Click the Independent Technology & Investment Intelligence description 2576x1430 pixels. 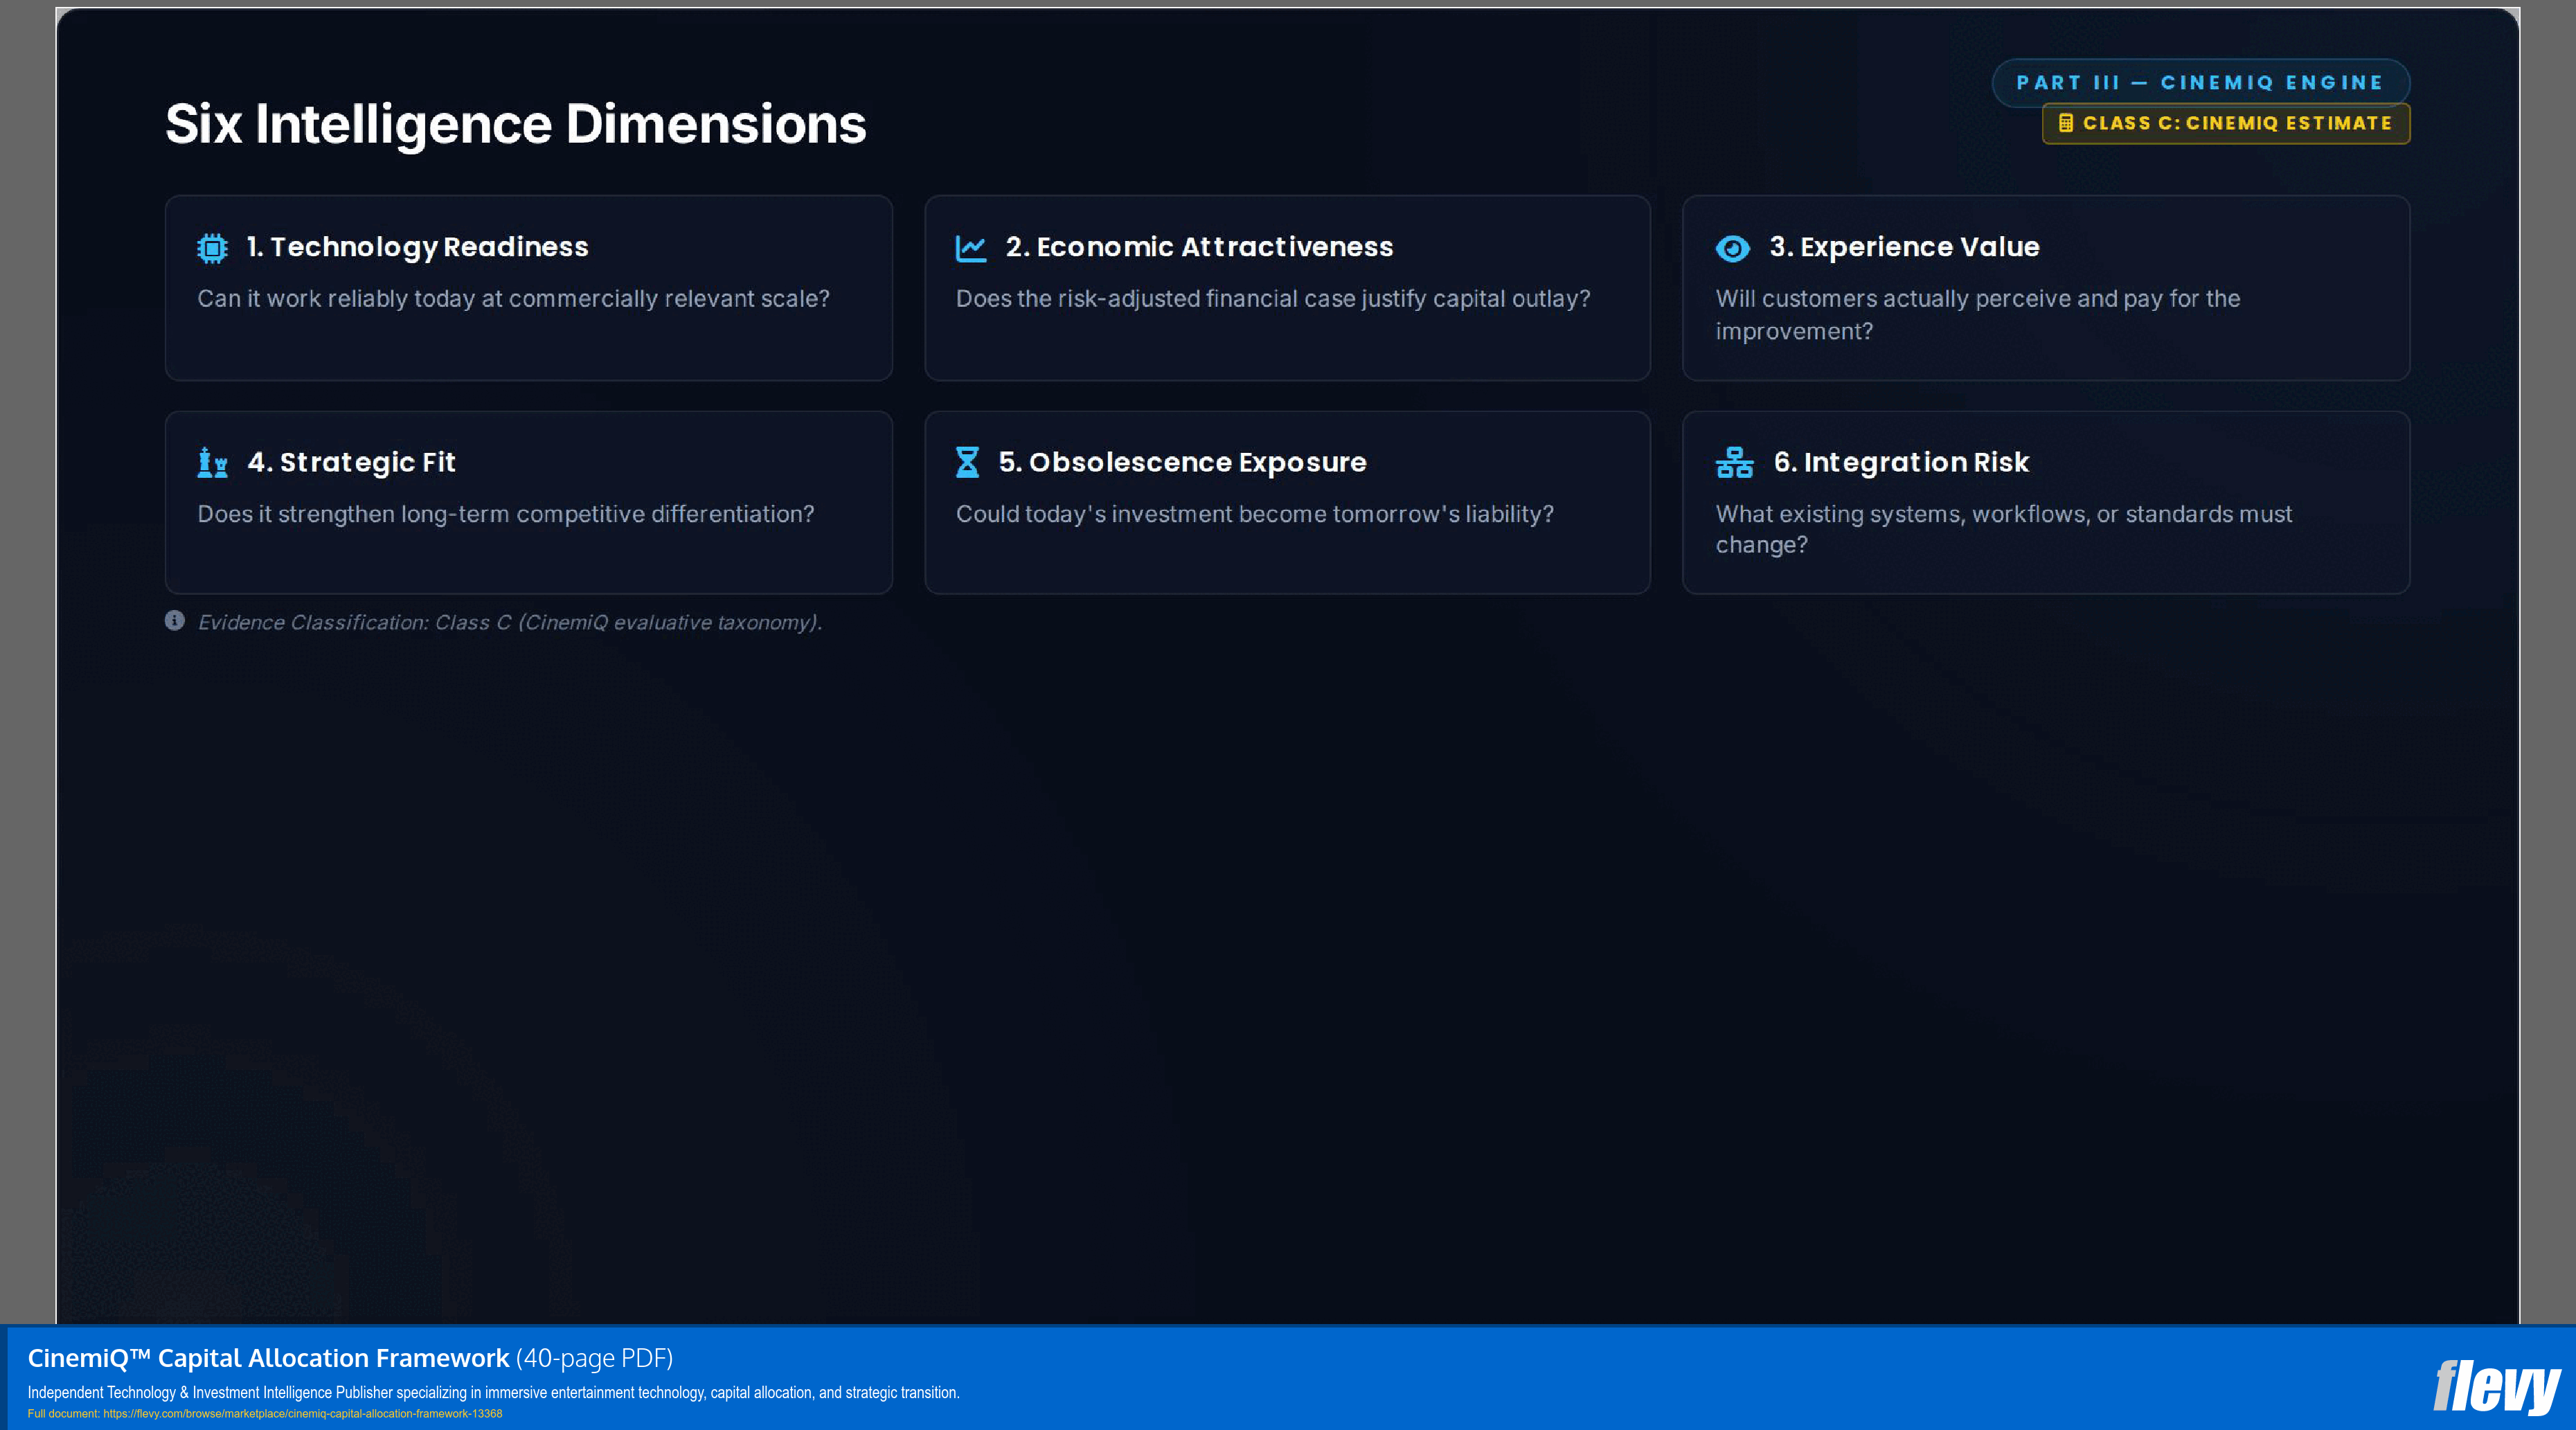493,1392
